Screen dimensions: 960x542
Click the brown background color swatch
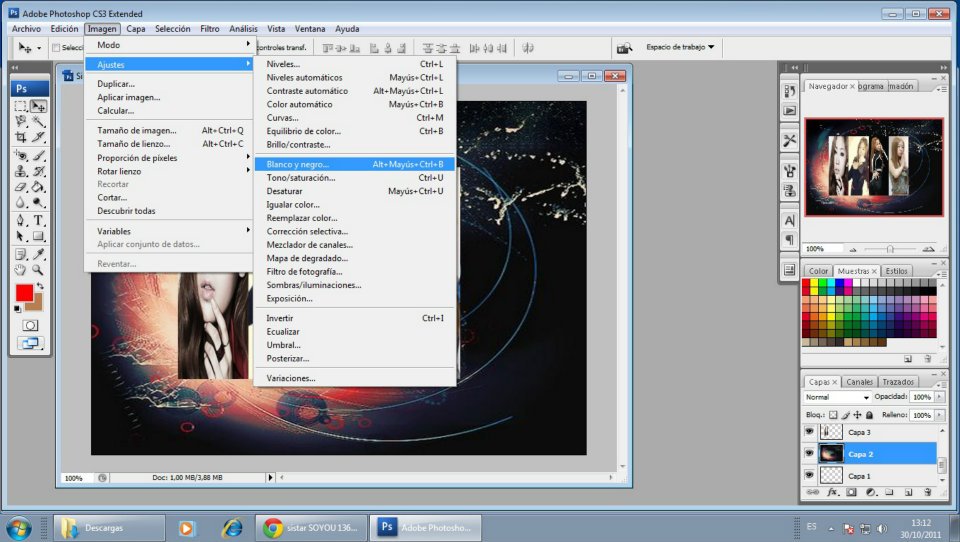click(36, 304)
